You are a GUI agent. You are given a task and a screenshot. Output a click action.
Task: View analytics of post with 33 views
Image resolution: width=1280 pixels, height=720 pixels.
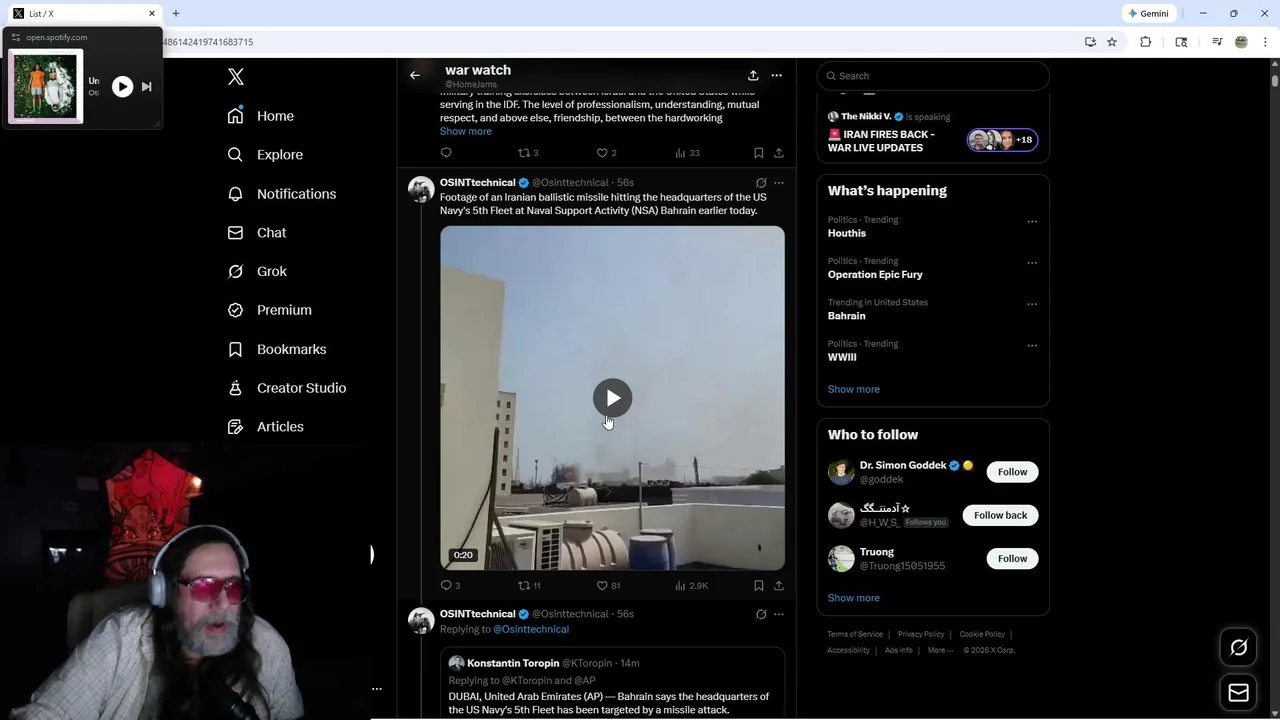click(687, 153)
